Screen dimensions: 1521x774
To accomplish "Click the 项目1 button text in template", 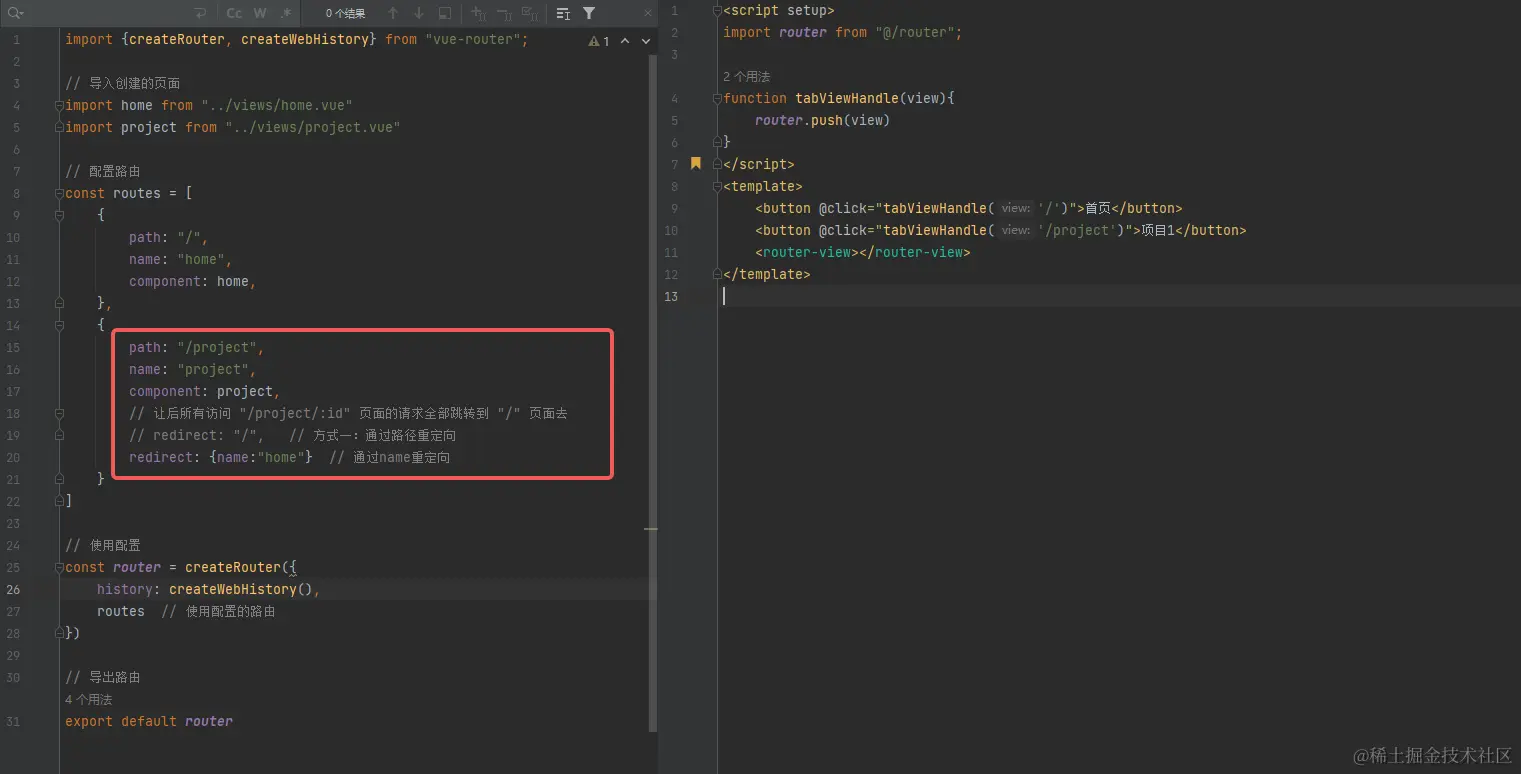I will click(1158, 230).
